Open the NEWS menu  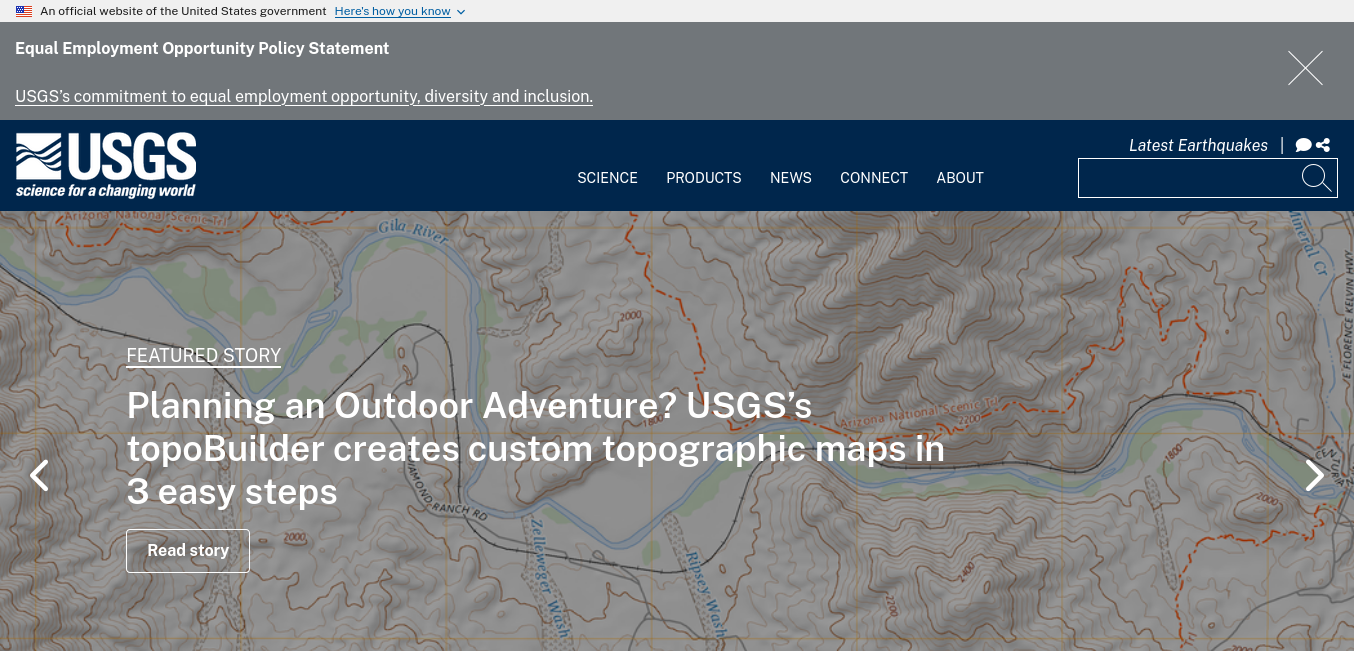(791, 178)
